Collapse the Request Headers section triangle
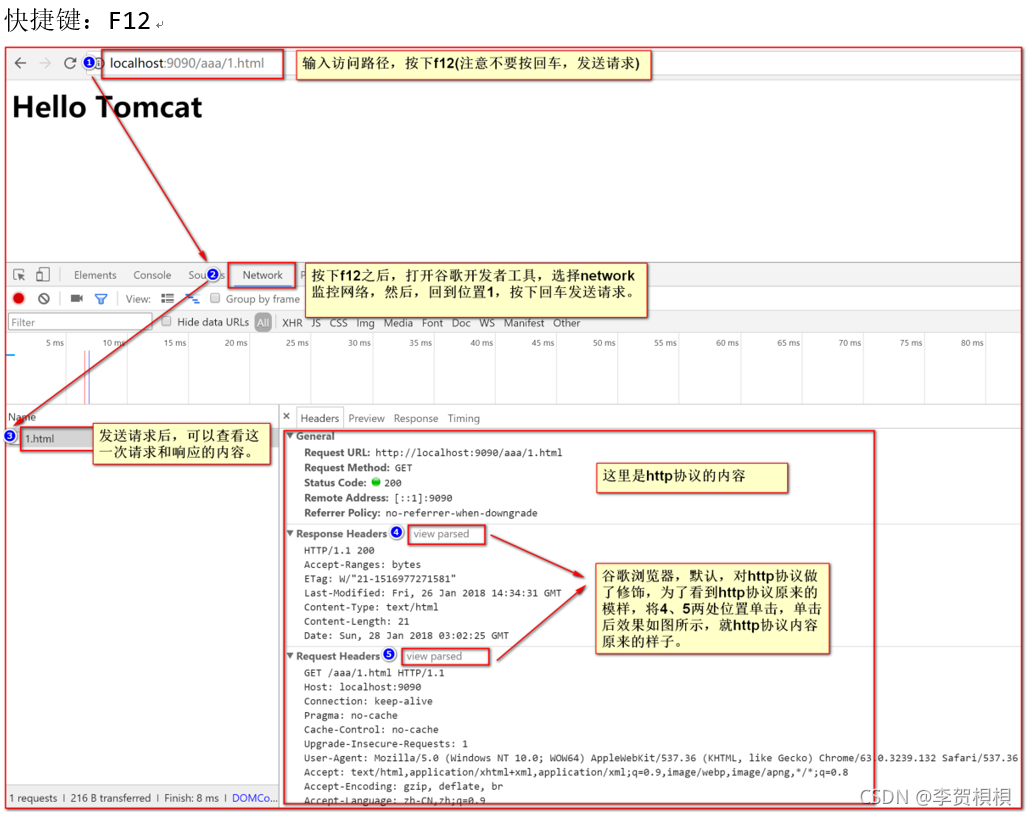1027x815 pixels. pyautogui.click(x=290, y=655)
